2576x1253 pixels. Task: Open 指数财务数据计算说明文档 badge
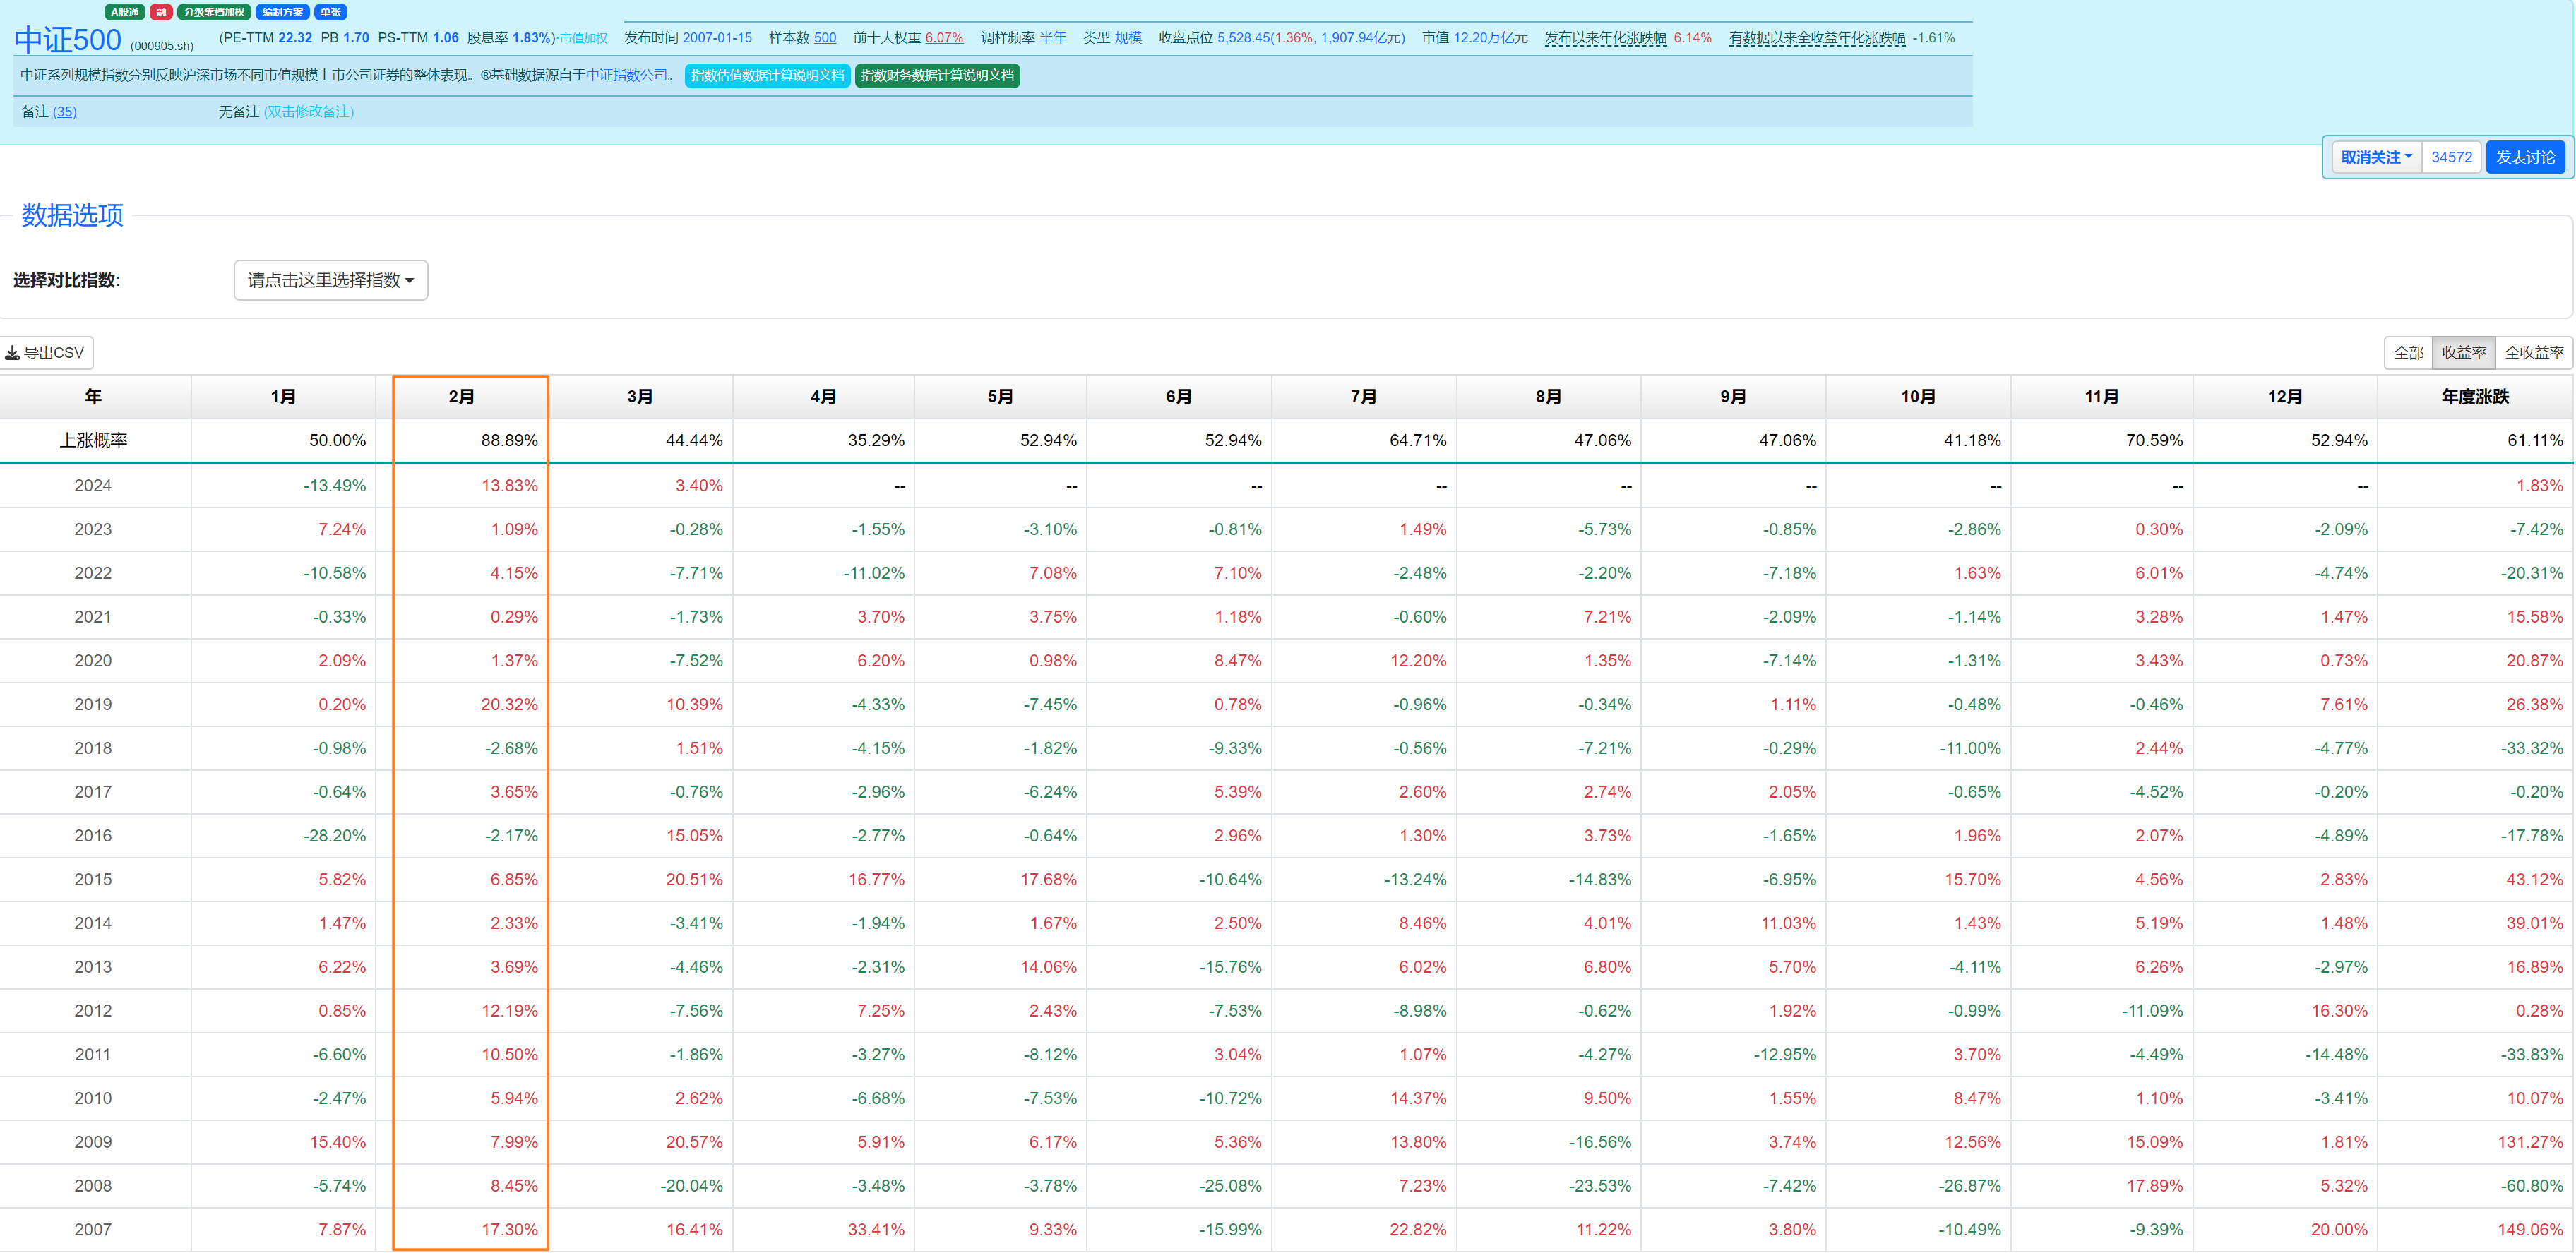937,76
